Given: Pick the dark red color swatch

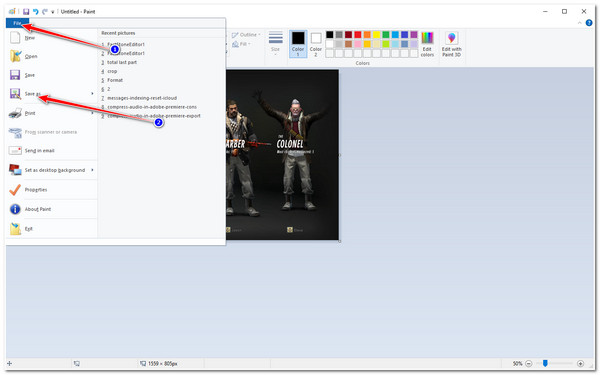Looking at the screenshot, I should tap(348, 35).
